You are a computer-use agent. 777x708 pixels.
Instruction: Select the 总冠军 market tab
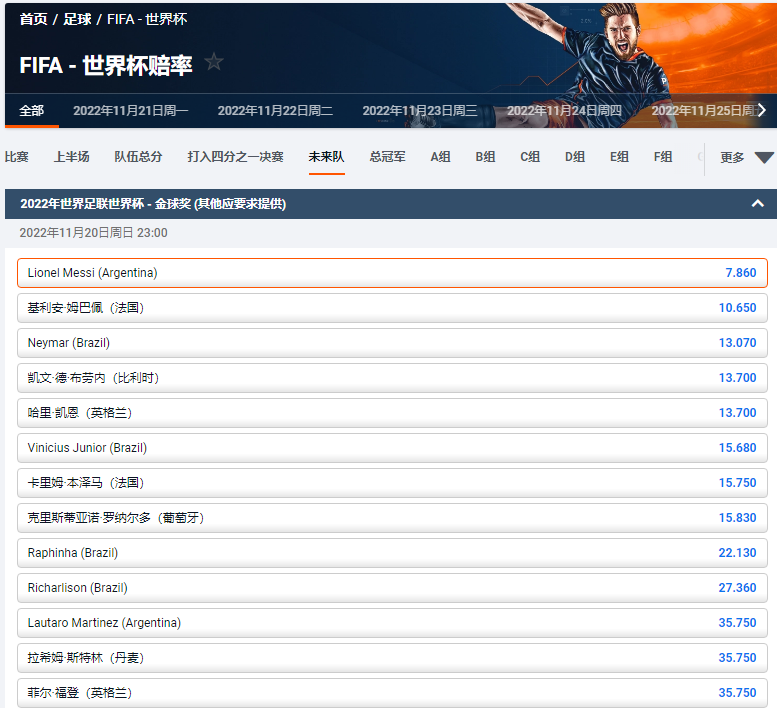pyautogui.click(x=387, y=157)
